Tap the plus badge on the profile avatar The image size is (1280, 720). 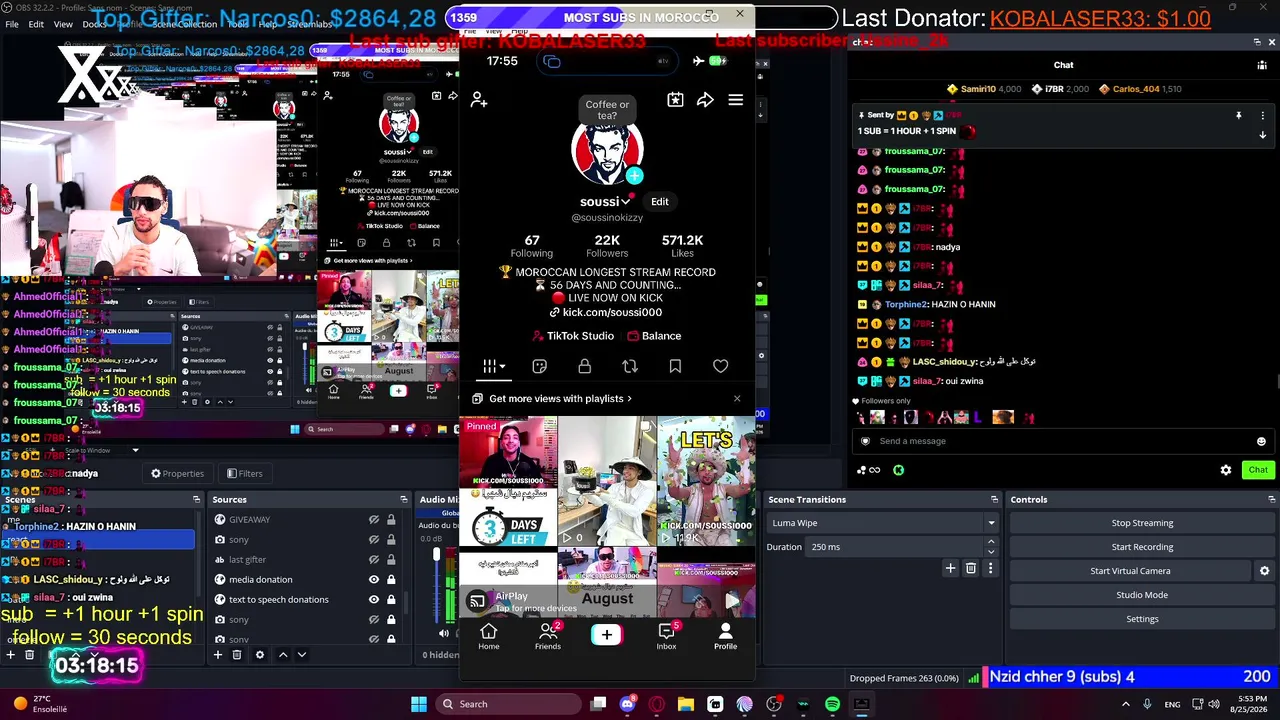tap(634, 176)
